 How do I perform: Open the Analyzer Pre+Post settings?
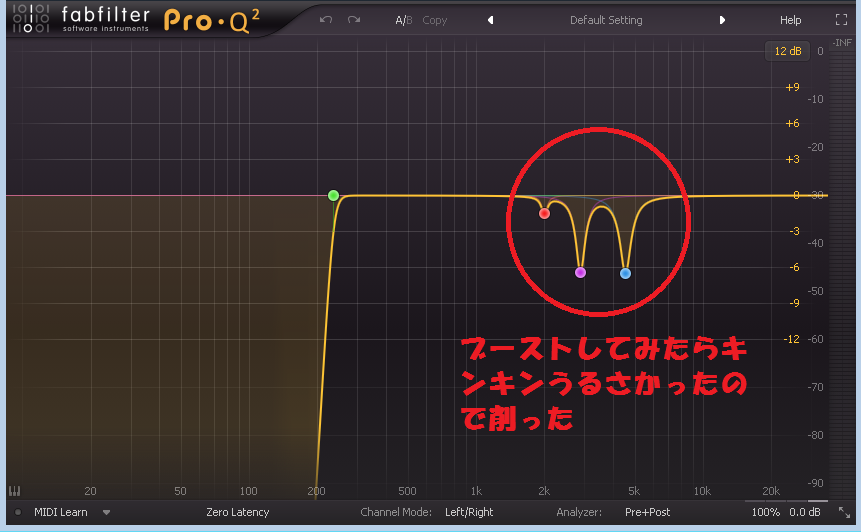pos(647,512)
